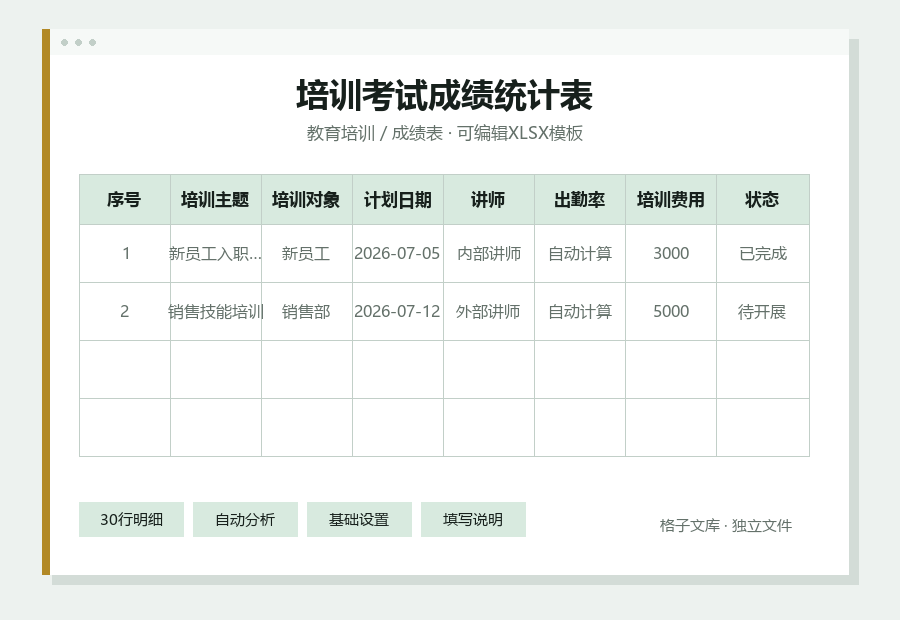This screenshot has height=620, width=900.
Task: Click the 待开展 status cell
Action: click(x=762, y=312)
